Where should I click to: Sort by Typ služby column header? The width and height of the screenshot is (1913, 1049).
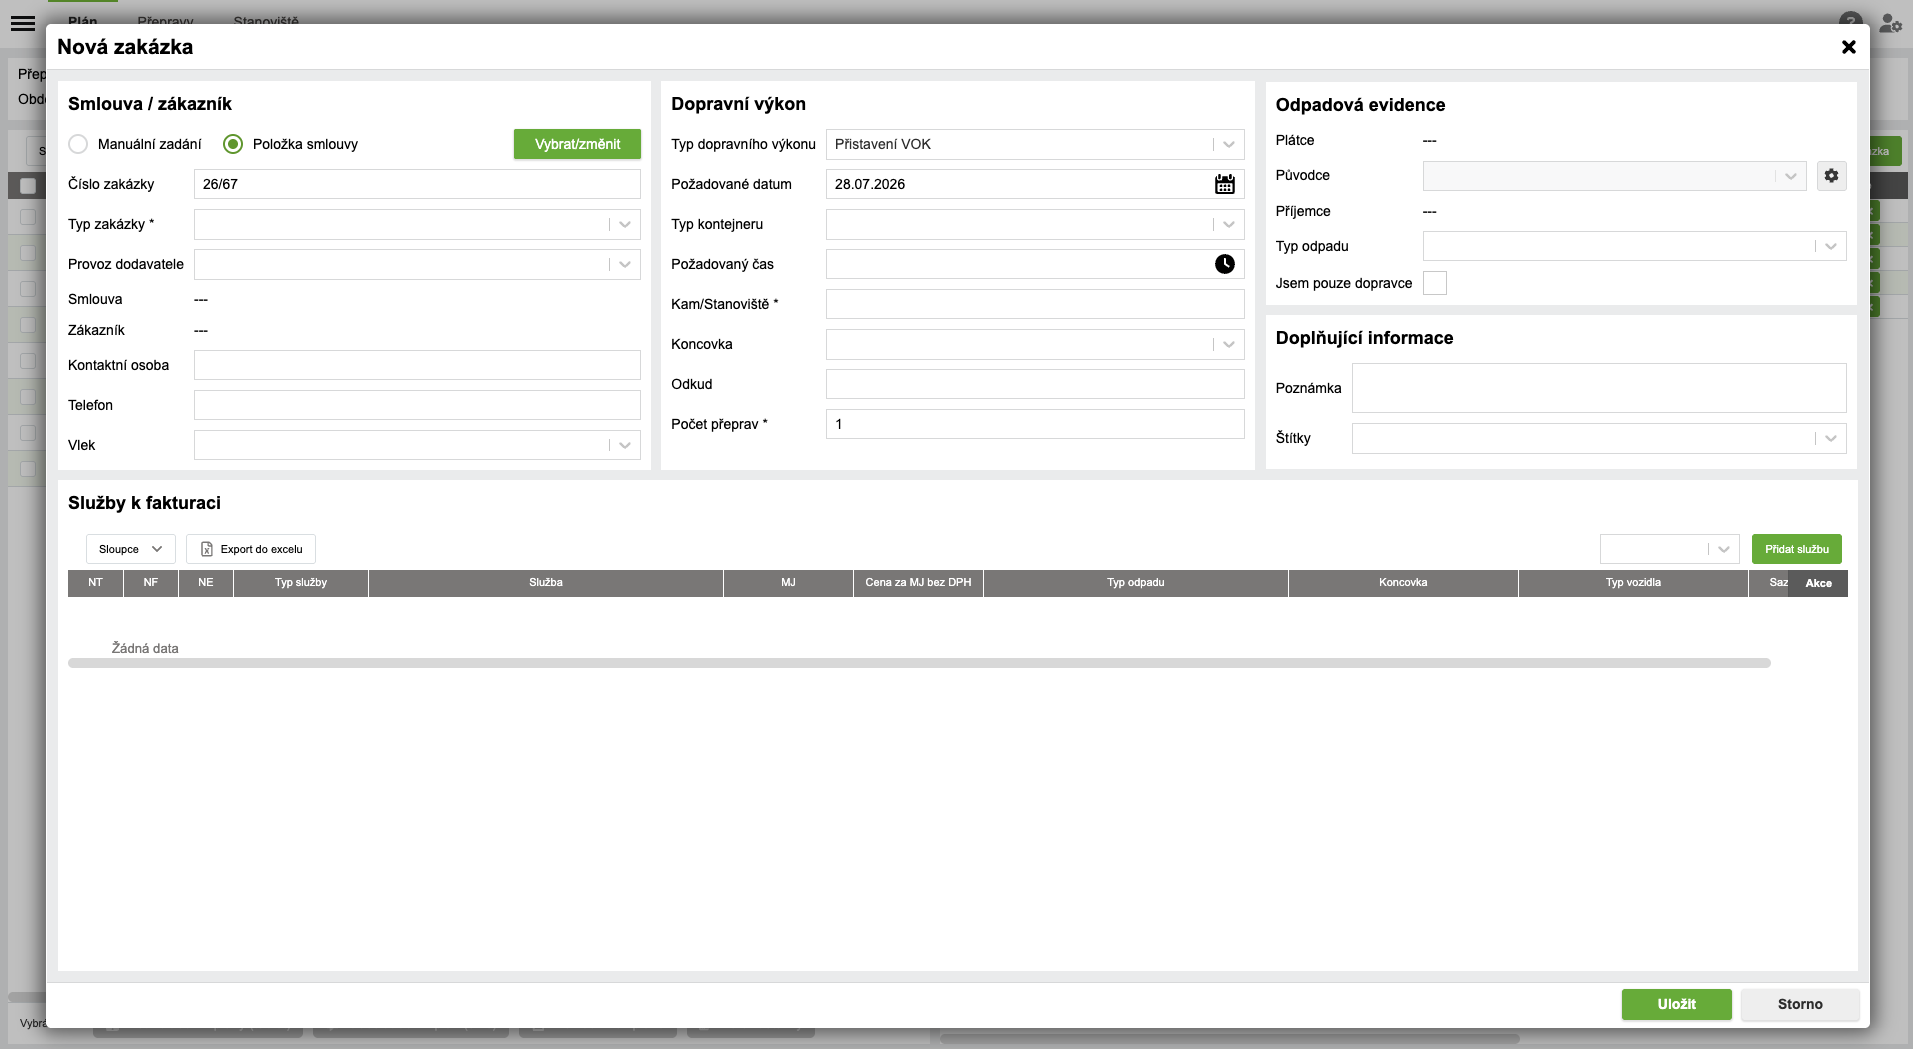pyautogui.click(x=301, y=582)
